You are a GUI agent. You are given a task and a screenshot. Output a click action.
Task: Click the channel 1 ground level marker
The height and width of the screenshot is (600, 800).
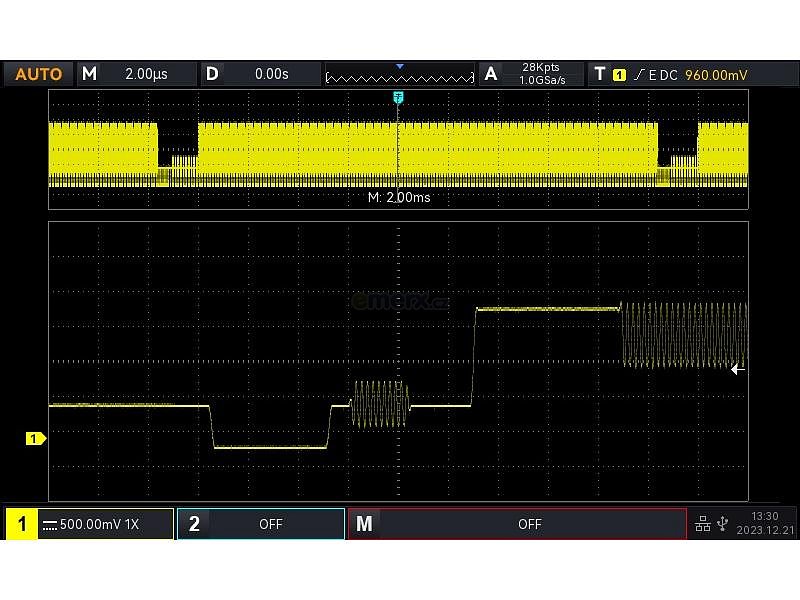click(35, 438)
